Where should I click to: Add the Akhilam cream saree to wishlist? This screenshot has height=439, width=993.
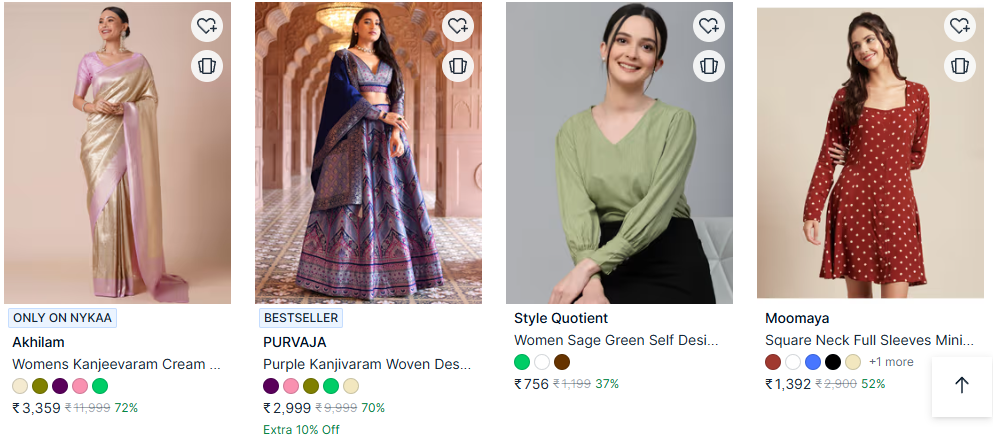(x=207, y=26)
